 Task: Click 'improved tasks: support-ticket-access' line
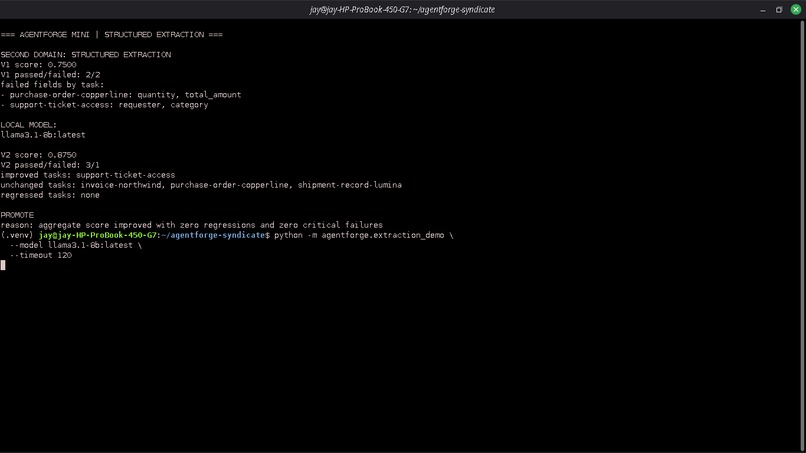point(88,175)
